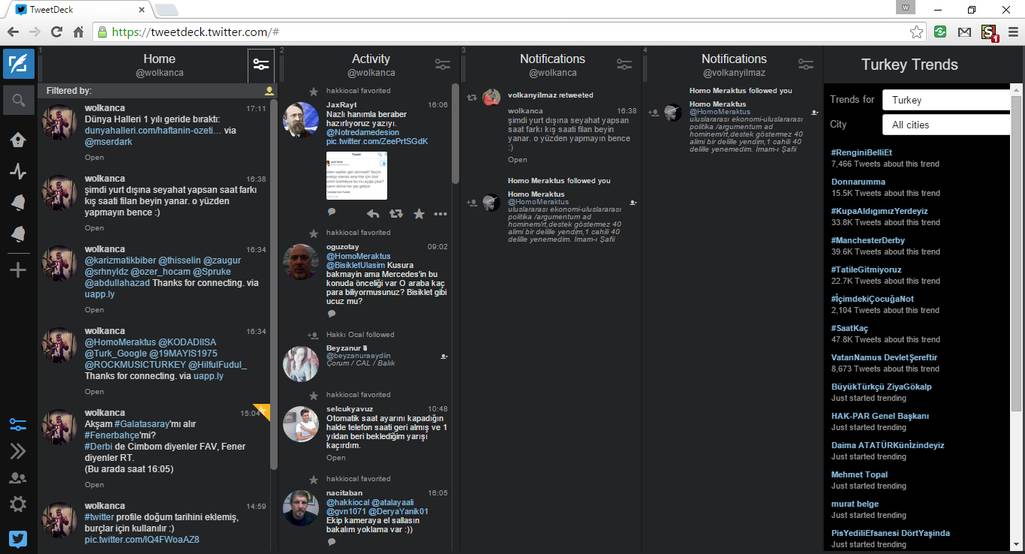Select the TweetDeck browser tab
Image resolution: width=1025 pixels, height=554 pixels.
(80, 10)
